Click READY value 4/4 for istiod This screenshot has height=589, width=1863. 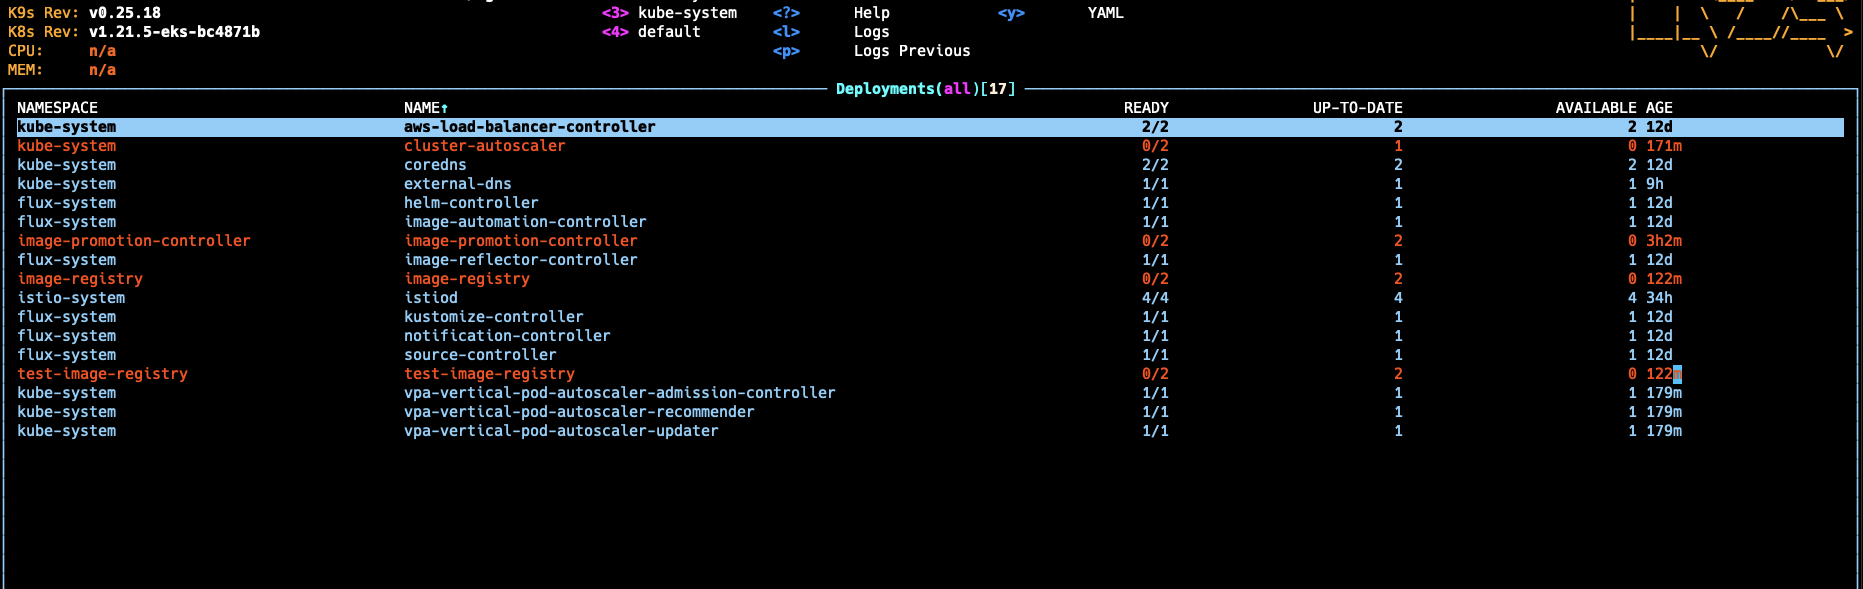point(1155,298)
